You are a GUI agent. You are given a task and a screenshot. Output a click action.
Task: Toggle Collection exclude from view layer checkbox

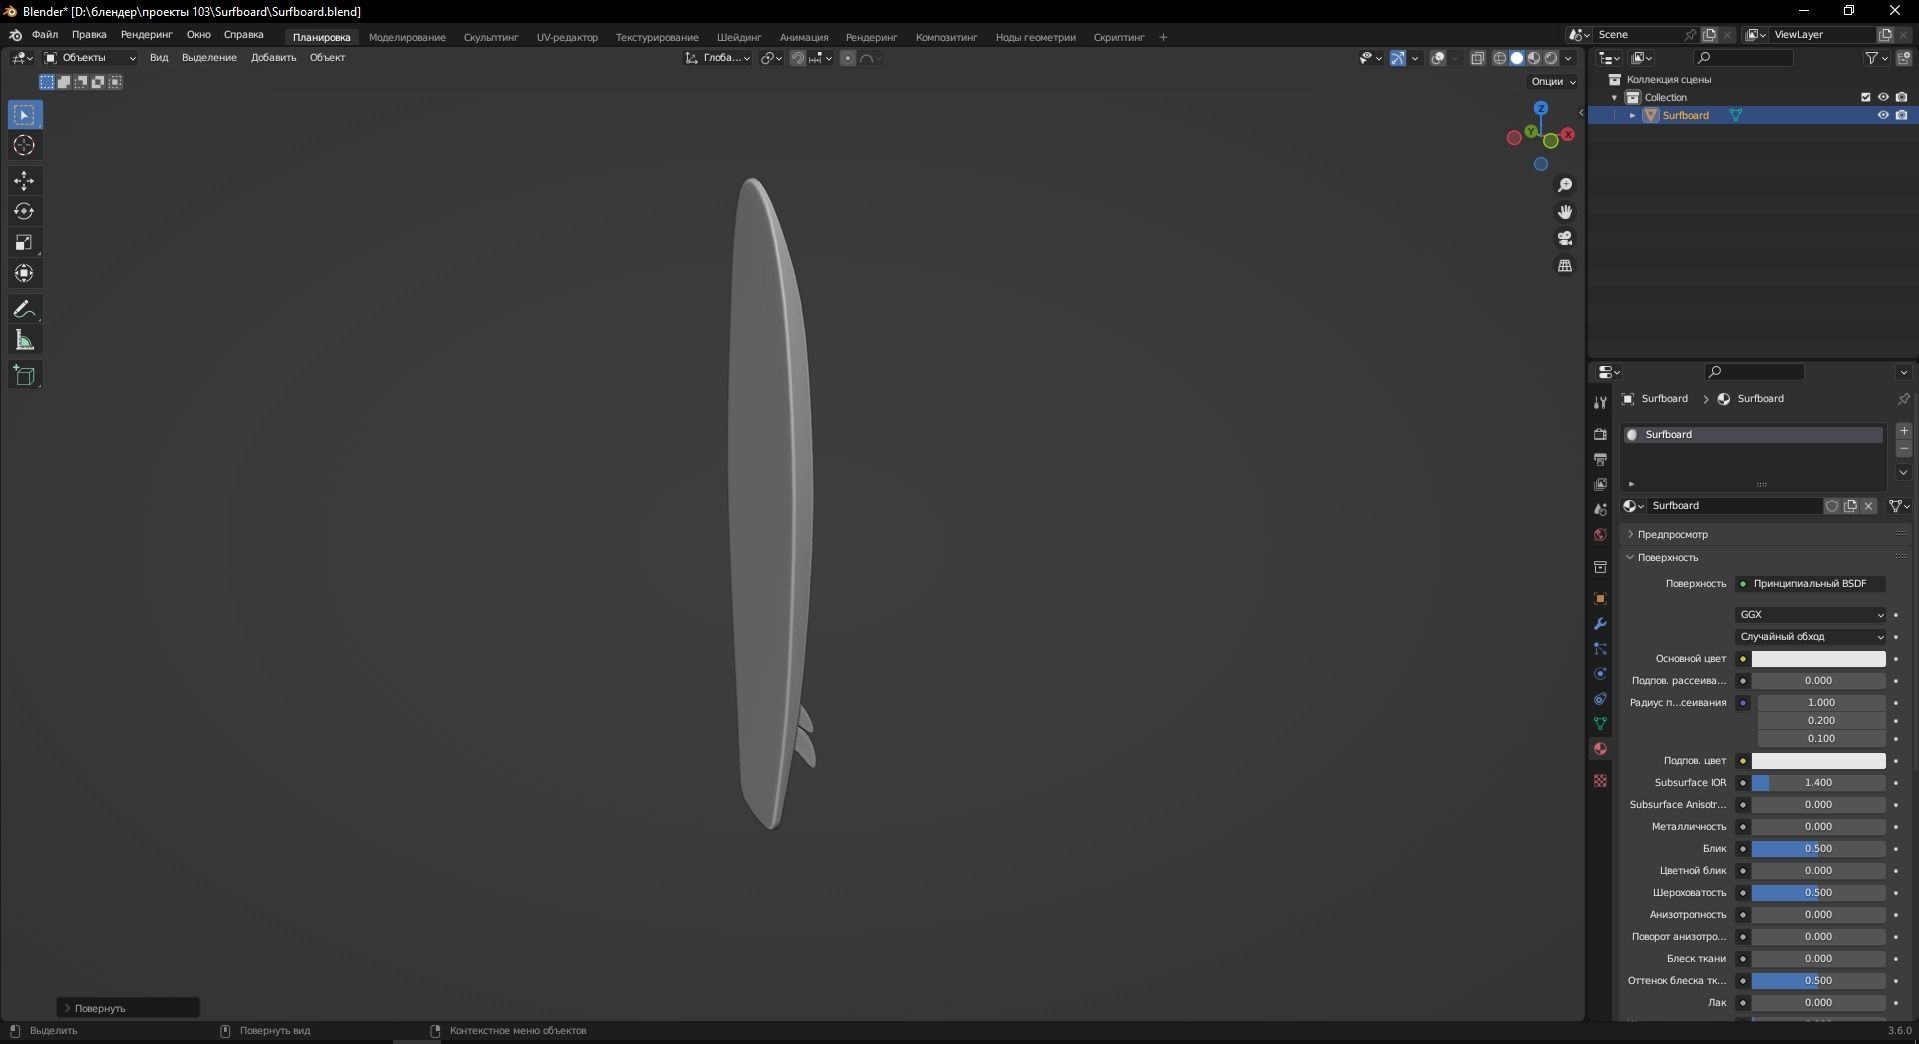coord(1865,98)
